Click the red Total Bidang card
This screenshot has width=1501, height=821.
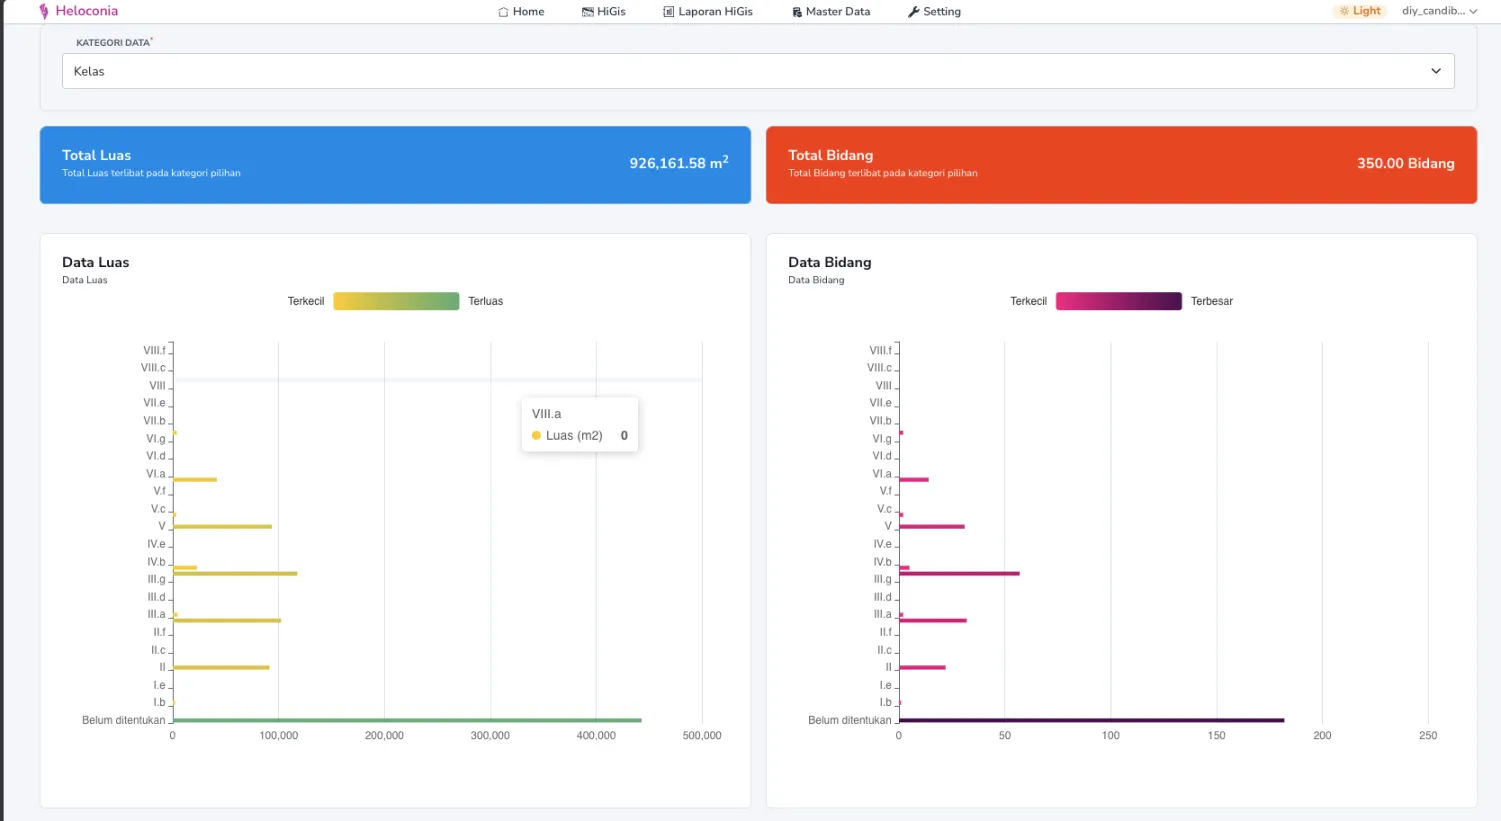1120,165
